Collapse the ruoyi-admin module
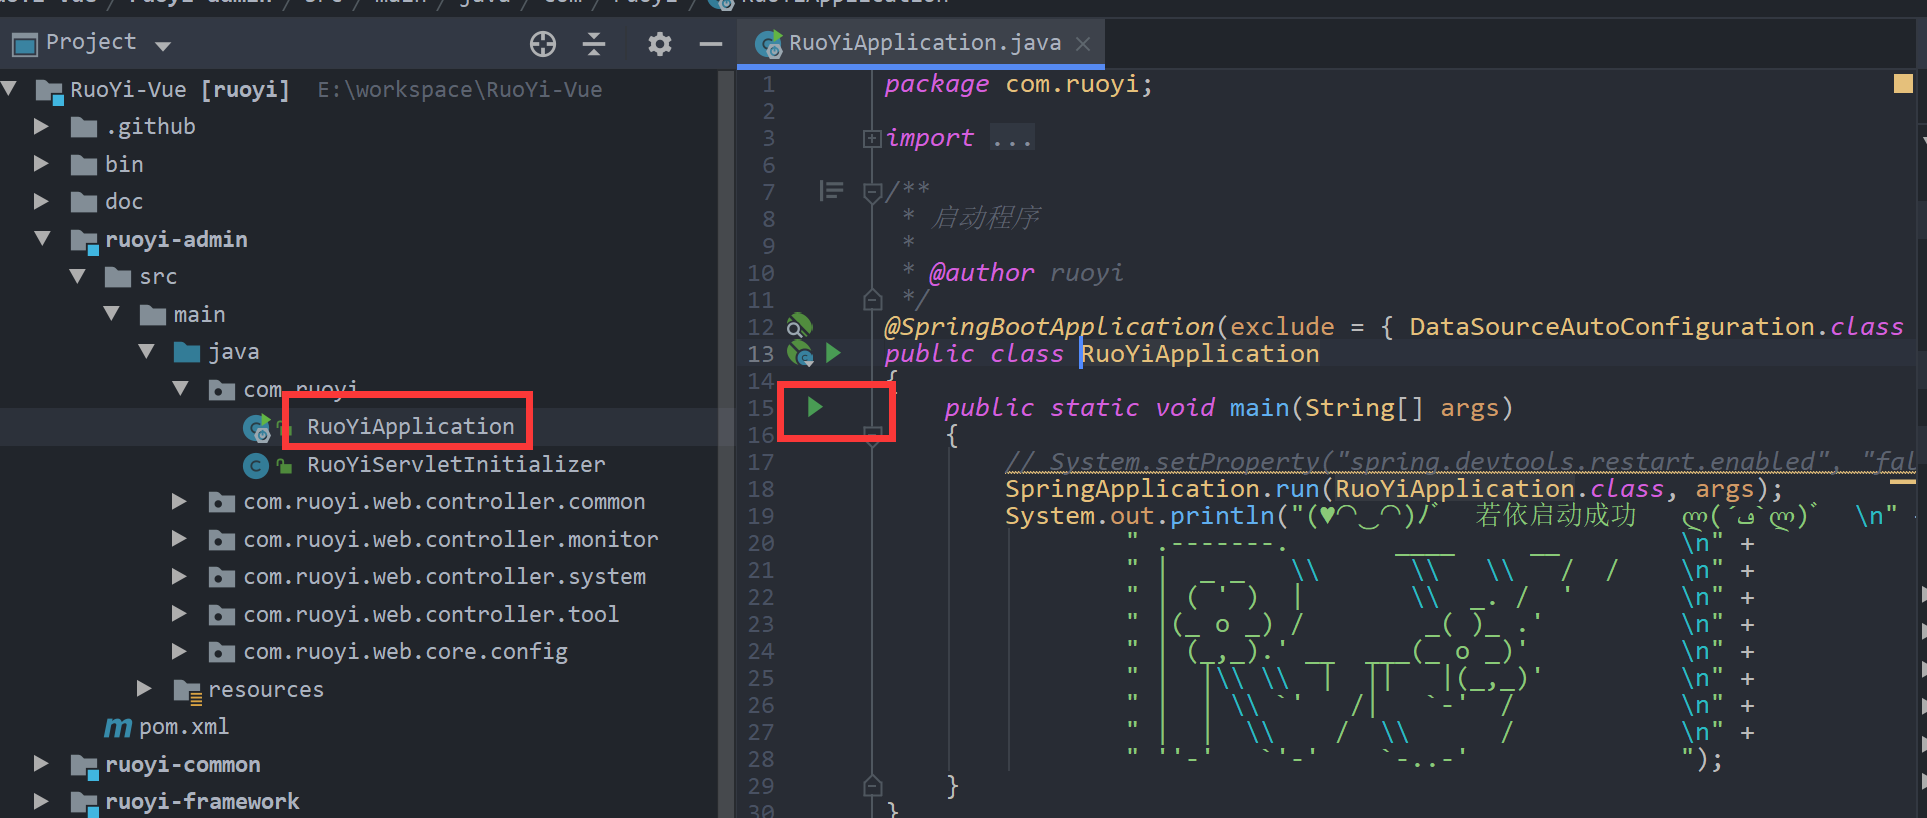This screenshot has width=1927, height=818. click(x=42, y=238)
